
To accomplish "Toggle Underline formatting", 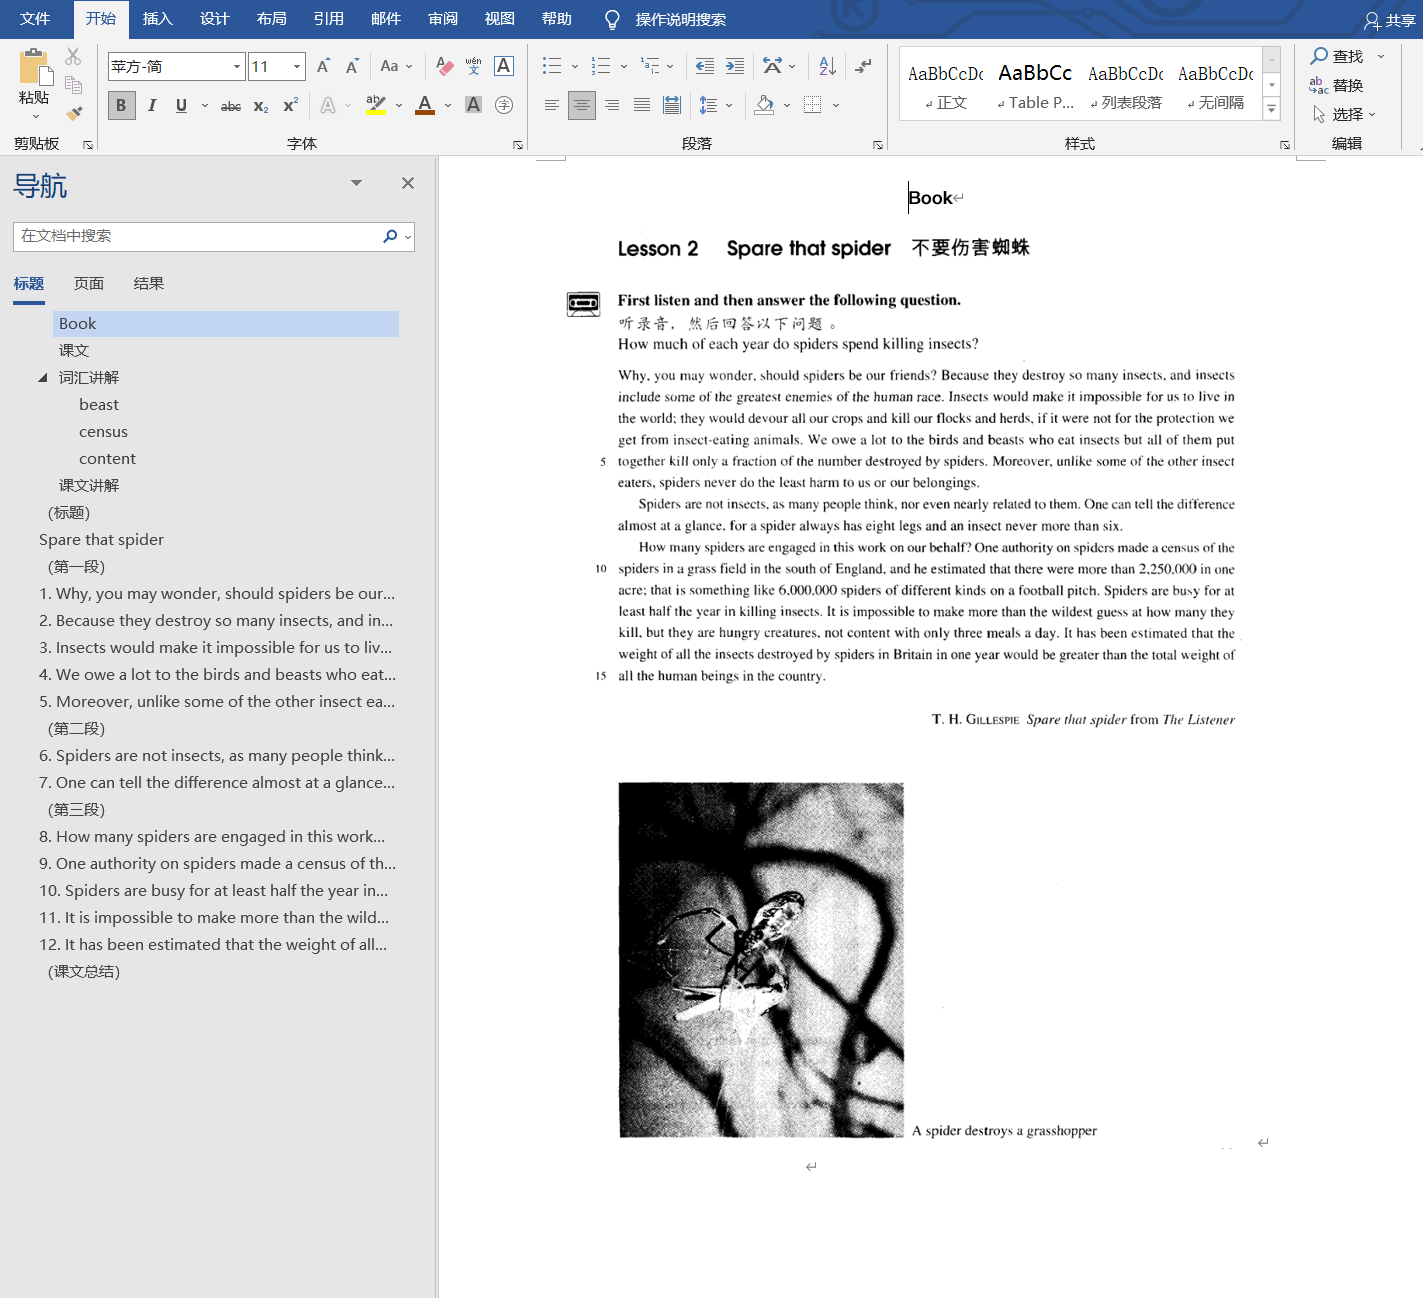I will pyautogui.click(x=181, y=105).
